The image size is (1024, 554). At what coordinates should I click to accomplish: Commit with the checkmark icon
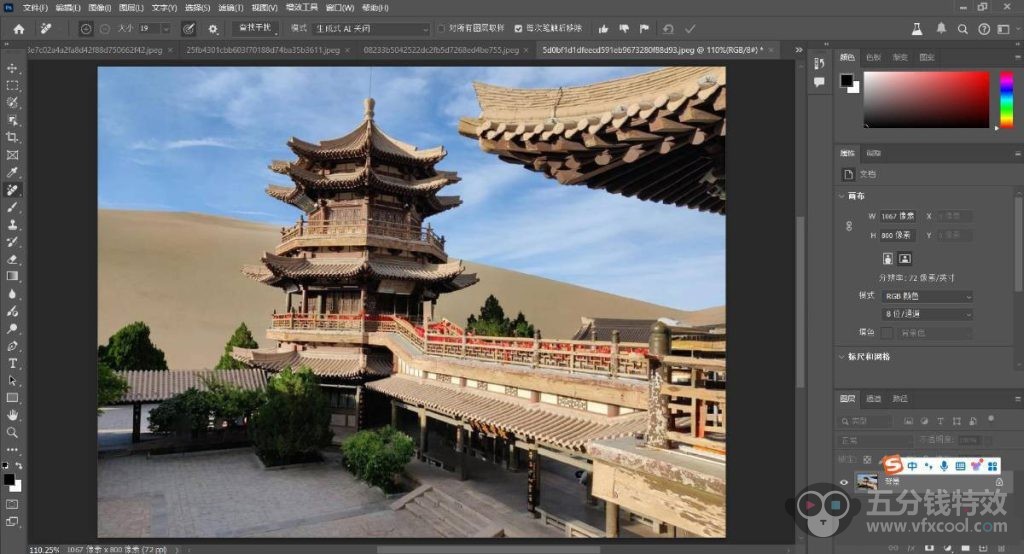(x=690, y=29)
